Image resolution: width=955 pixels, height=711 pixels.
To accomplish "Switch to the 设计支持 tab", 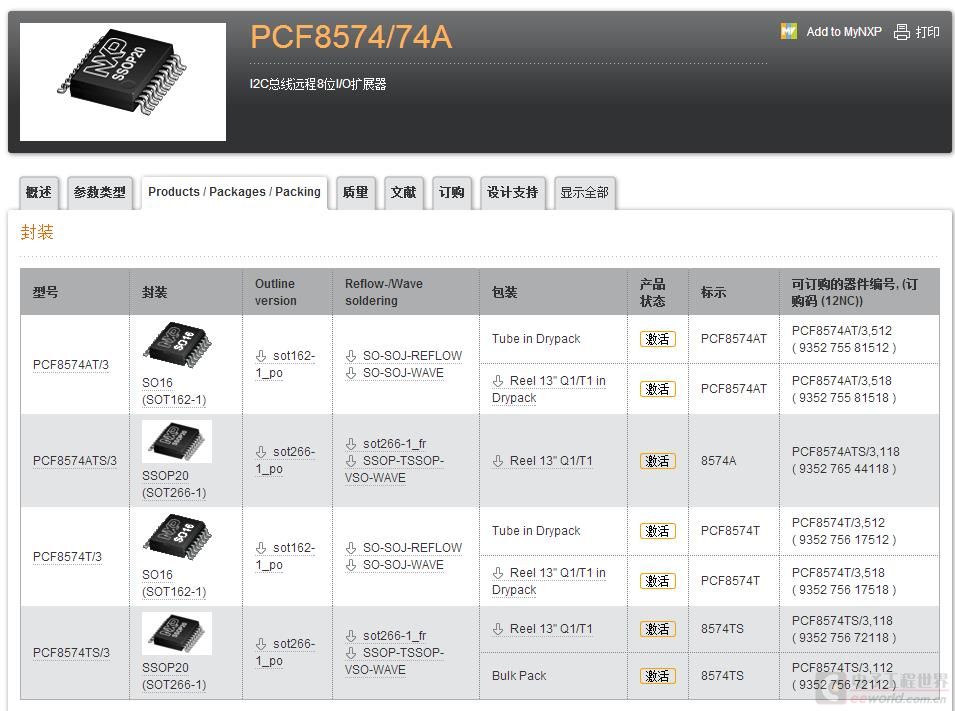I will [512, 193].
